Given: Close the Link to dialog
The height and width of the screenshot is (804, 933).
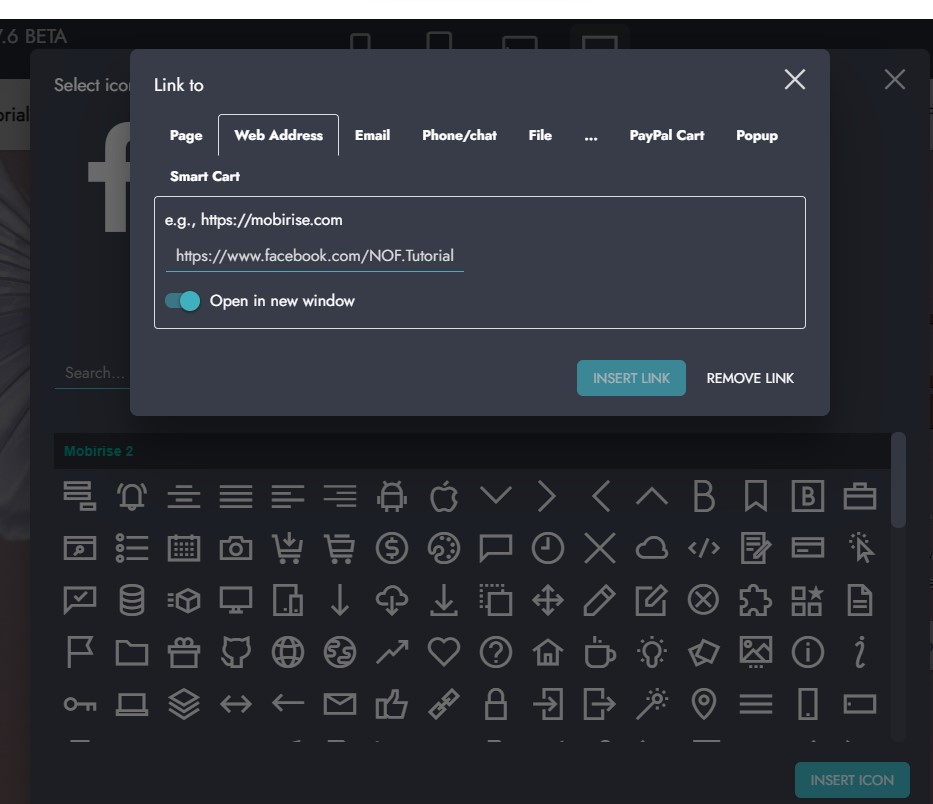Looking at the screenshot, I should tap(795, 79).
